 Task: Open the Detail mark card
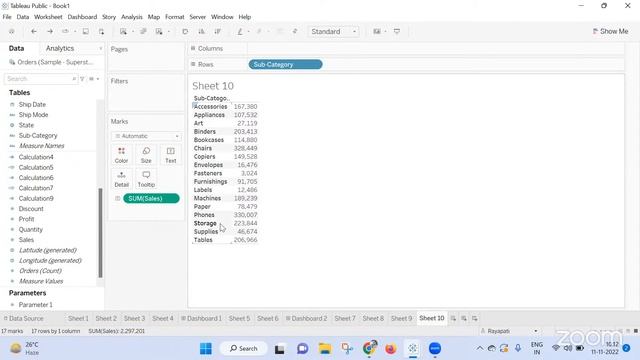click(x=121, y=179)
